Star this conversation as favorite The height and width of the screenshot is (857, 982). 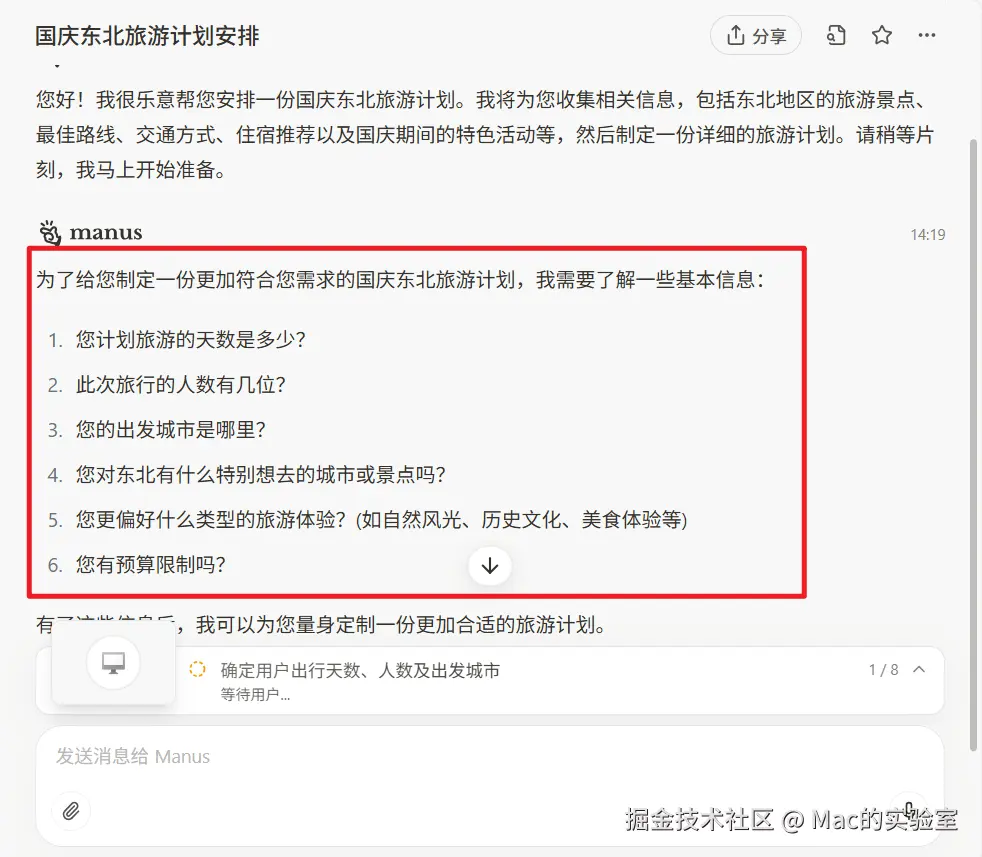tap(882, 36)
